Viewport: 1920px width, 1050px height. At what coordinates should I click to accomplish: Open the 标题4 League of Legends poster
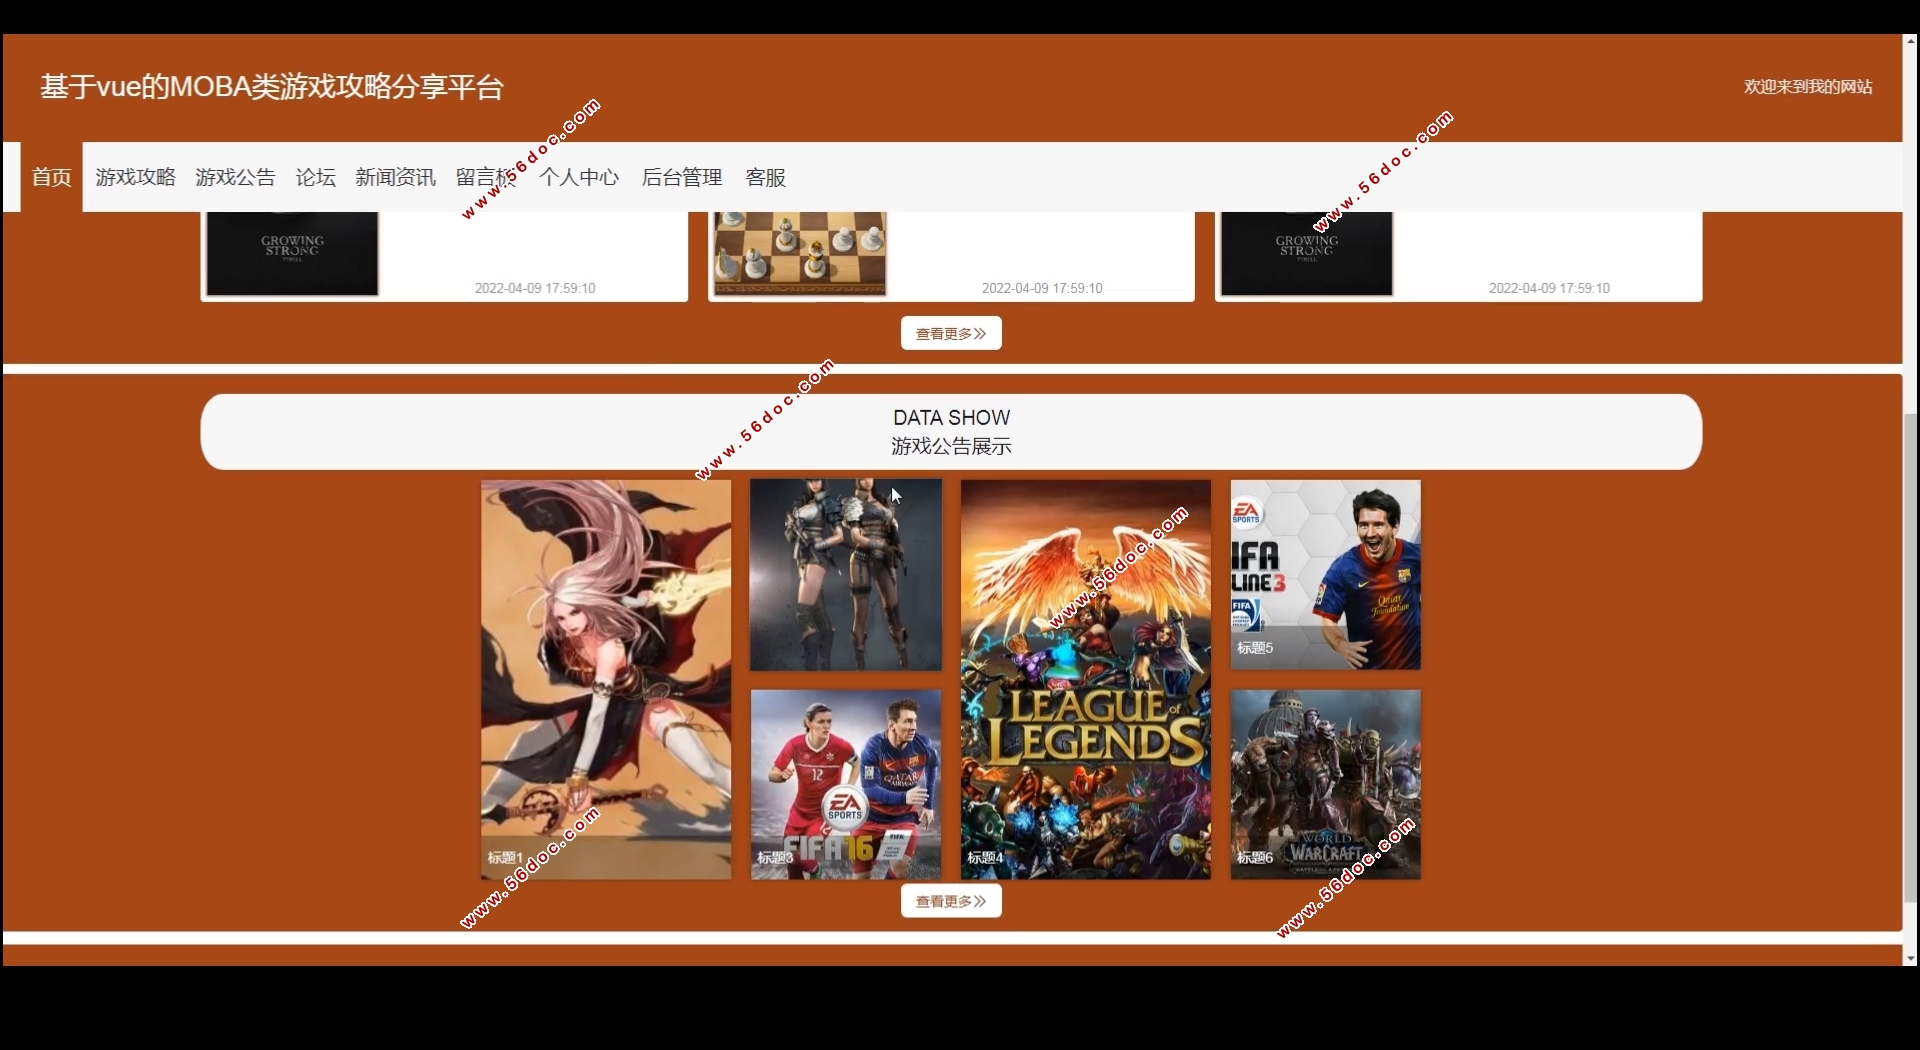tap(1086, 680)
